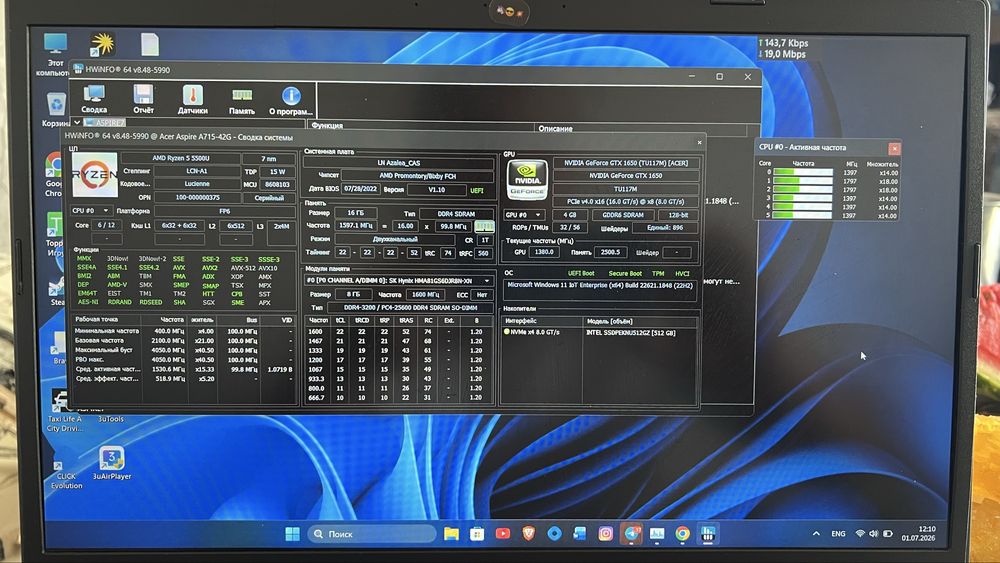This screenshot has width=1000, height=563.
Task: Click the Core 1 frequency bar
Action: tap(803, 181)
